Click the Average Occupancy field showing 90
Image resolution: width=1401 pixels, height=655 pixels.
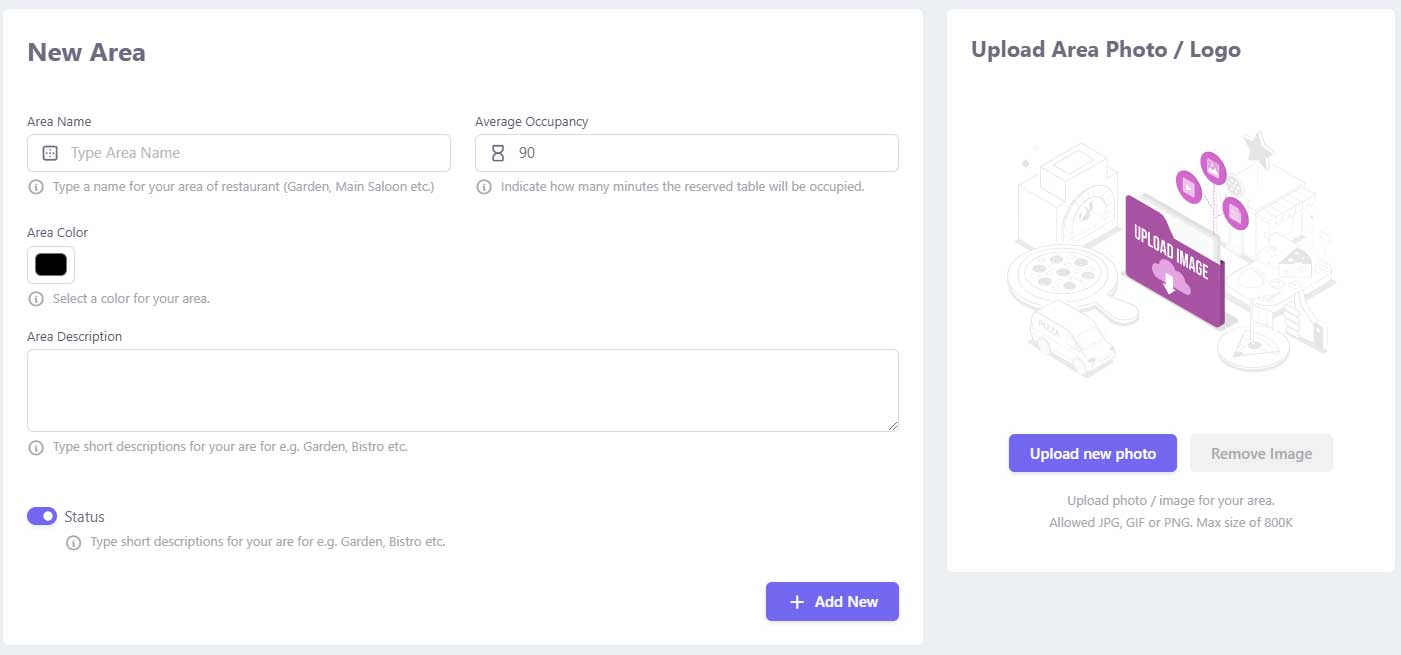(687, 153)
